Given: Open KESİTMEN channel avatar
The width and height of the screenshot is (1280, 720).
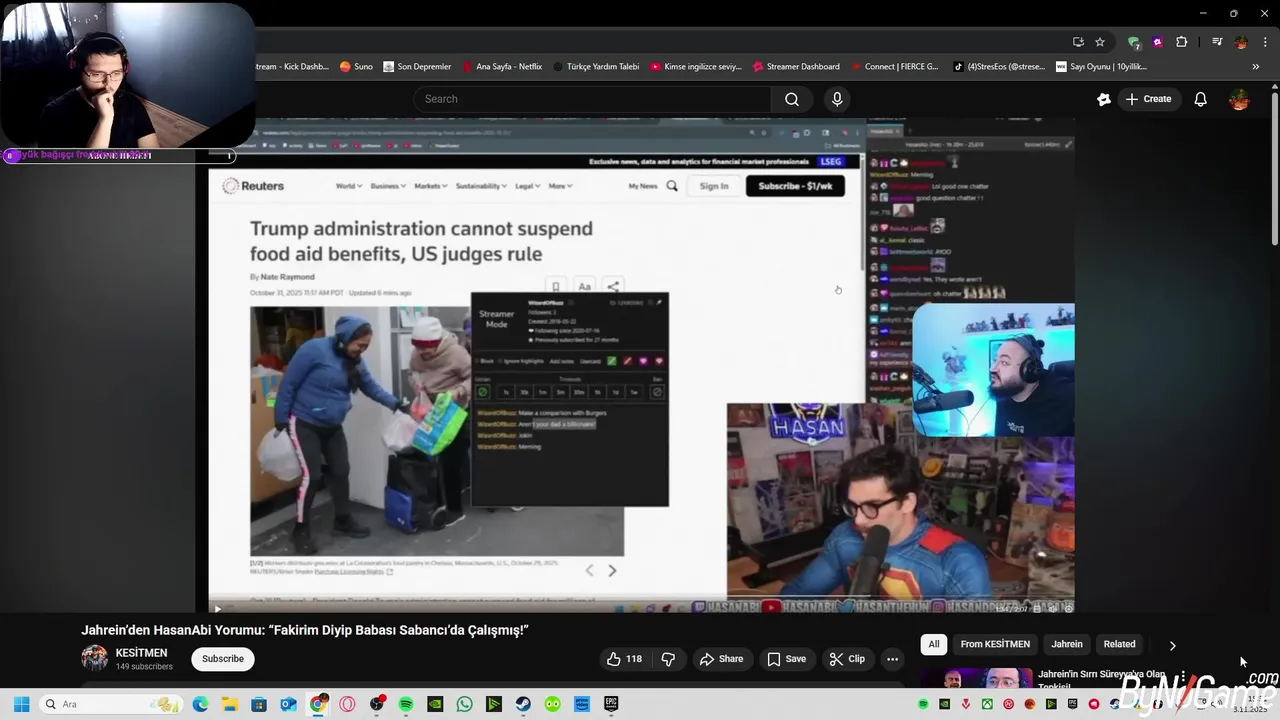Looking at the screenshot, I should click(x=94, y=658).
